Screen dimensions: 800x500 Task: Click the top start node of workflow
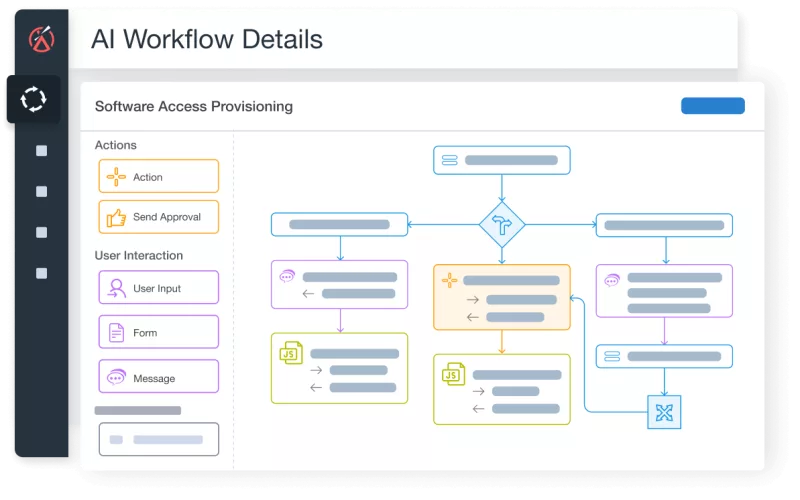(x=501, y=160)
